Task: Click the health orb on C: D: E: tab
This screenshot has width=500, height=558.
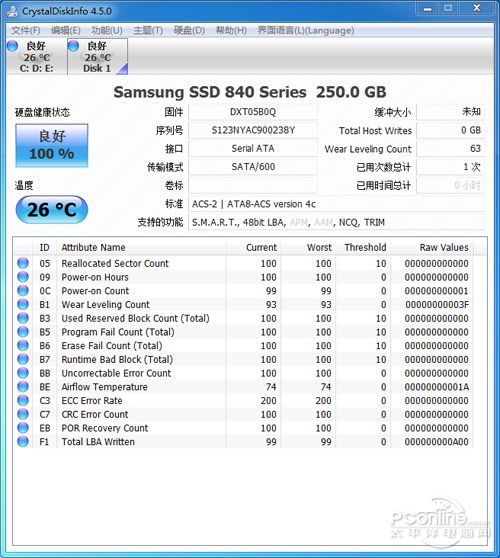Action: 12,46
